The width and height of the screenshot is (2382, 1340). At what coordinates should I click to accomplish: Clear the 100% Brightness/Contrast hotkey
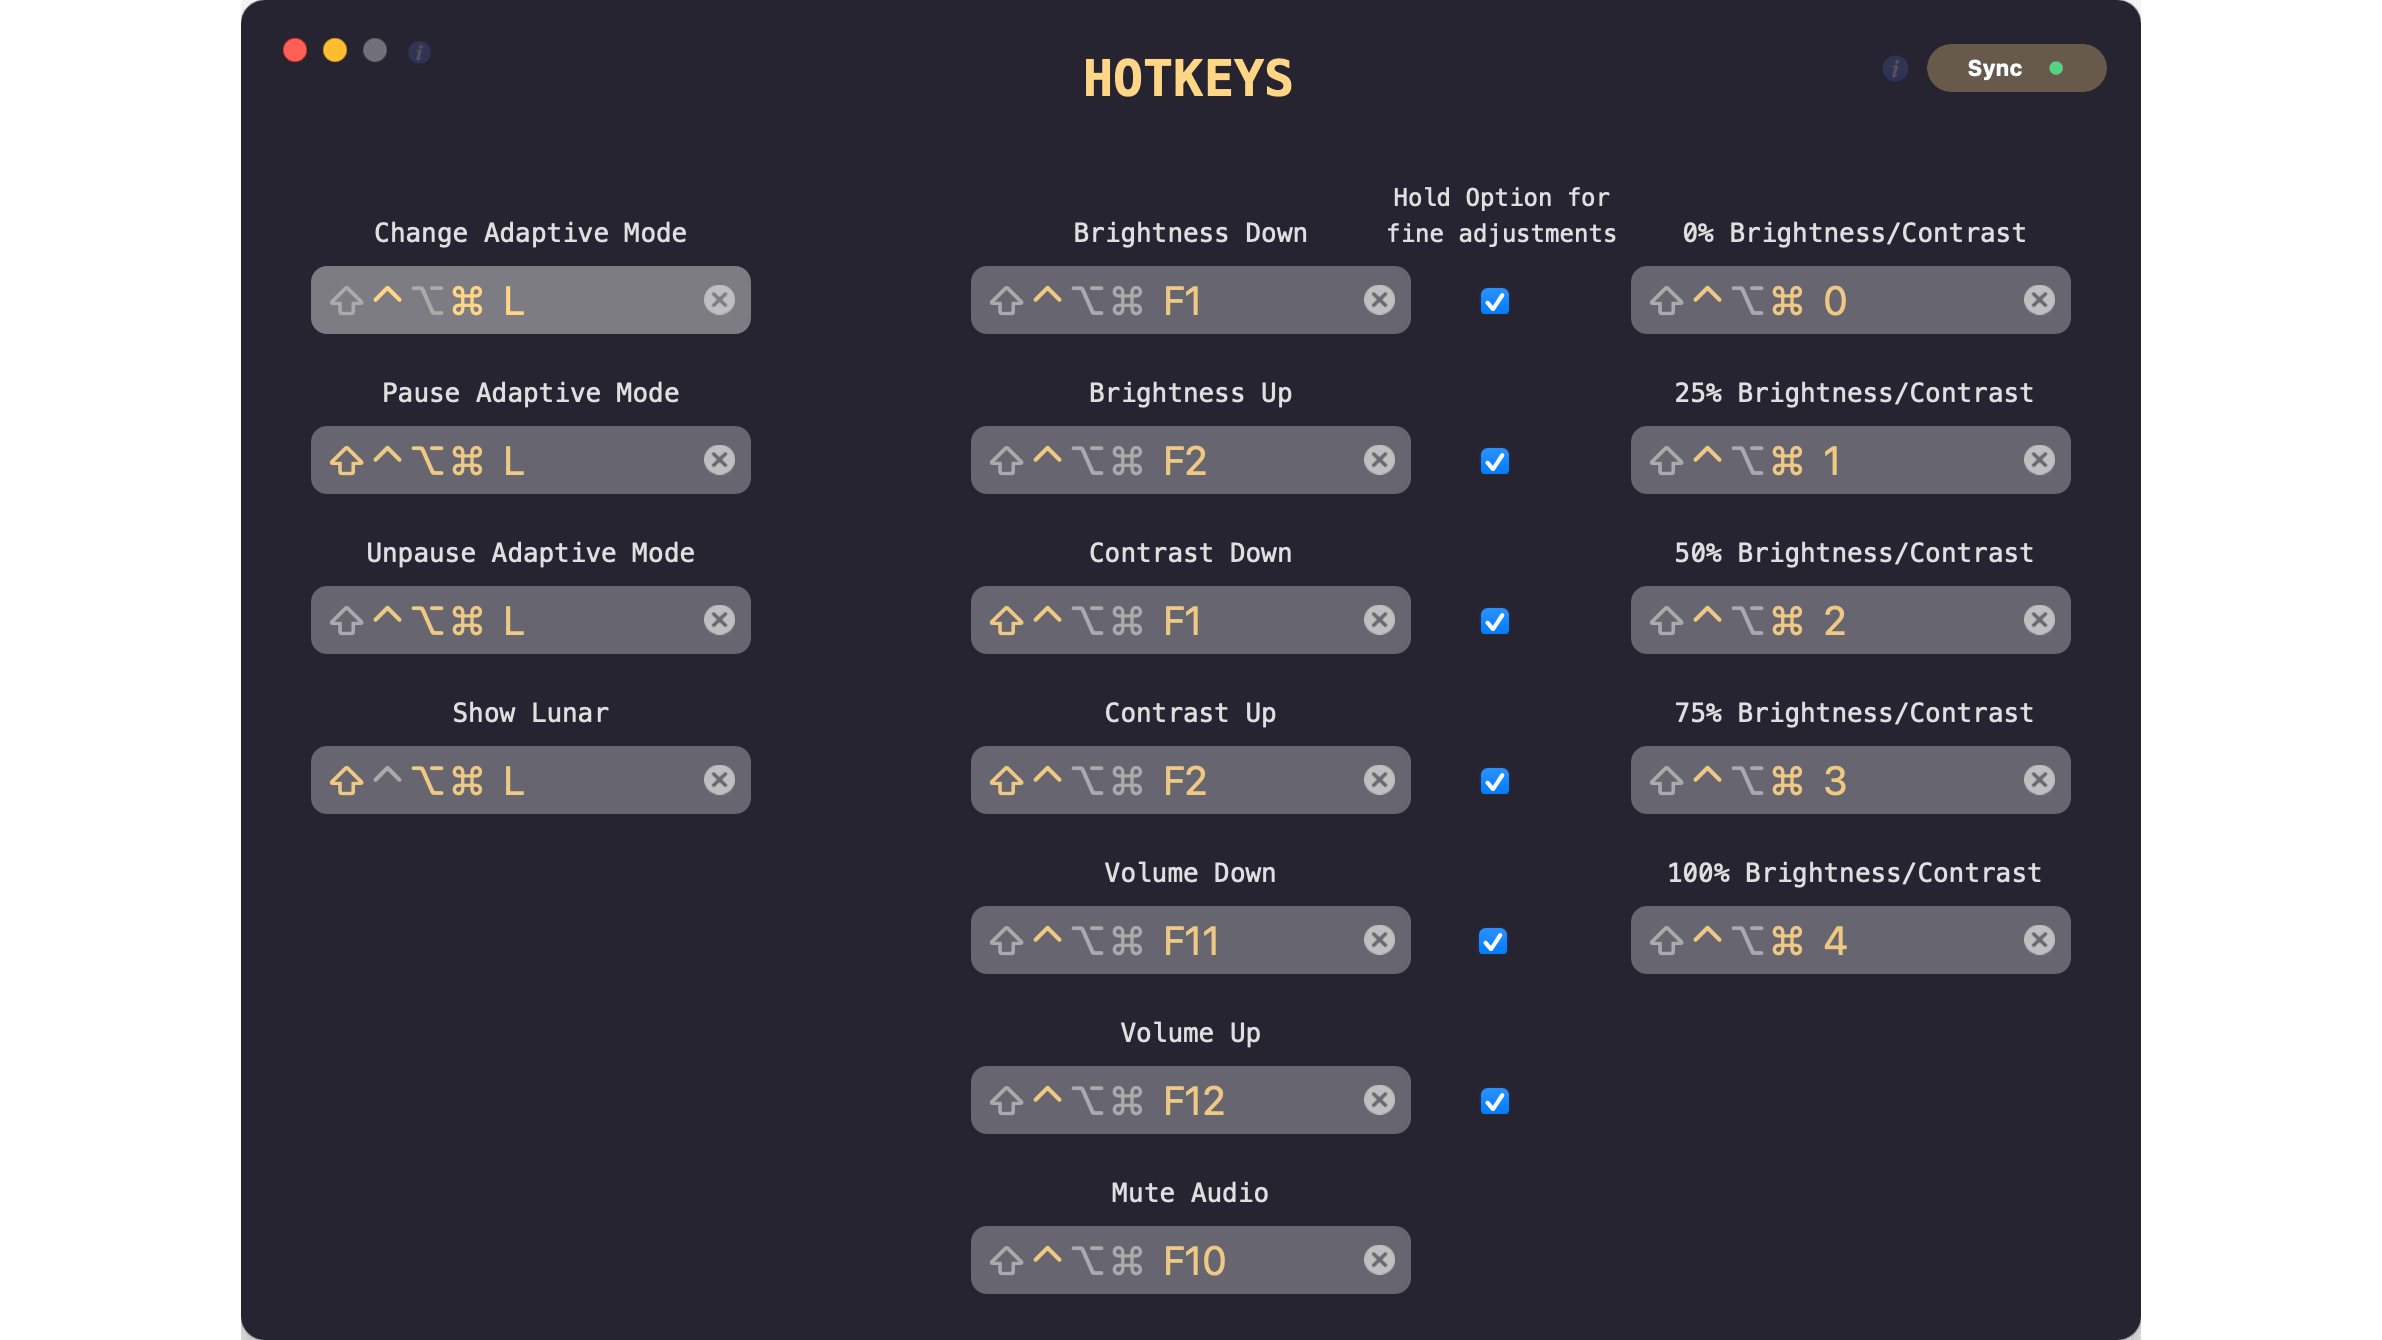[2039, 940]
